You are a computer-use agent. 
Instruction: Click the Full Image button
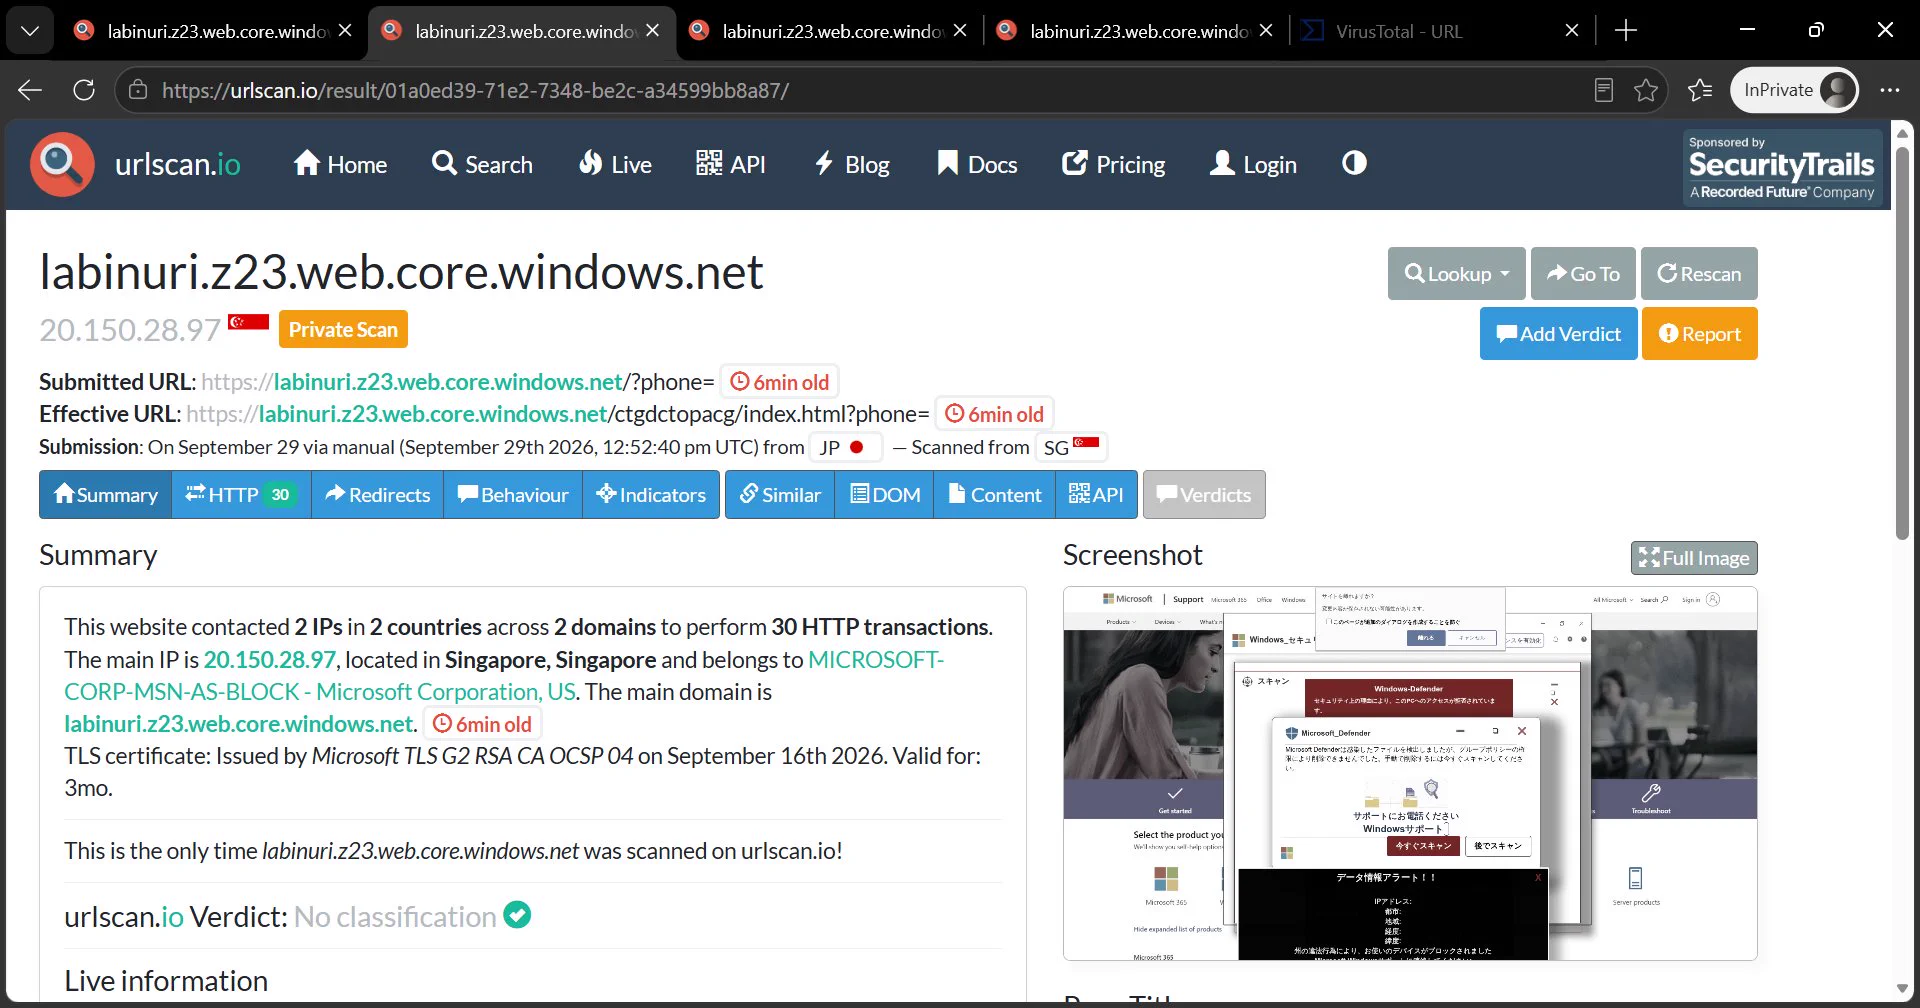click(1694, 558)
